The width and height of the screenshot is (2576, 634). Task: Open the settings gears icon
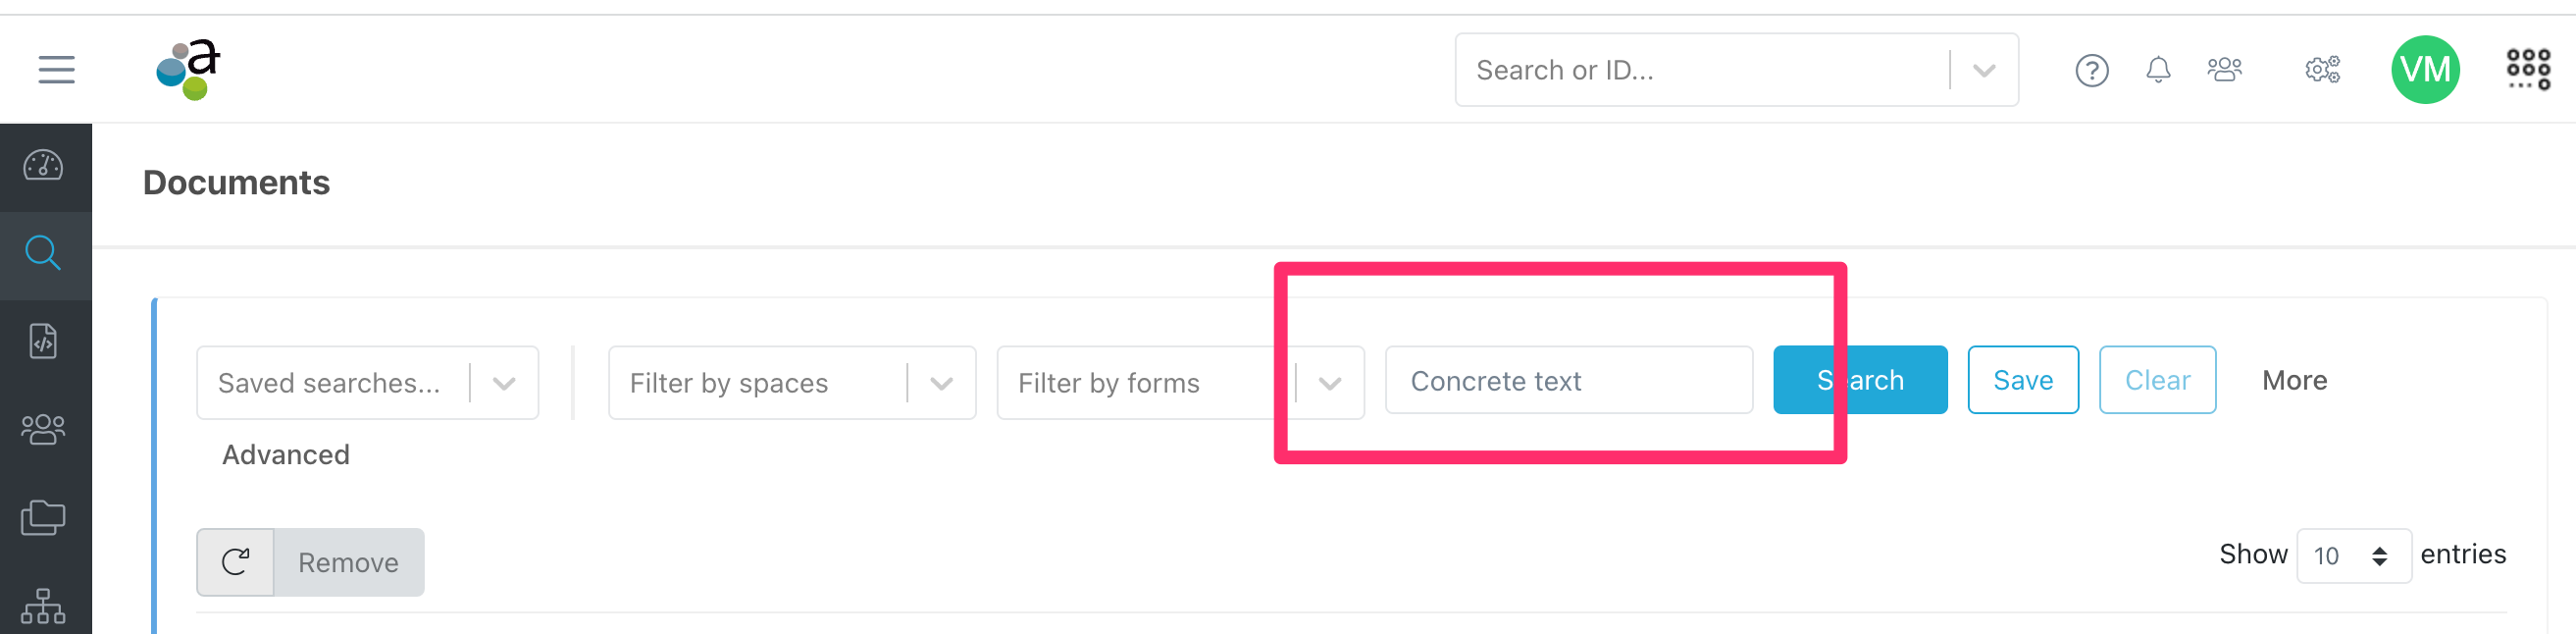click(x=2322, y=69)
